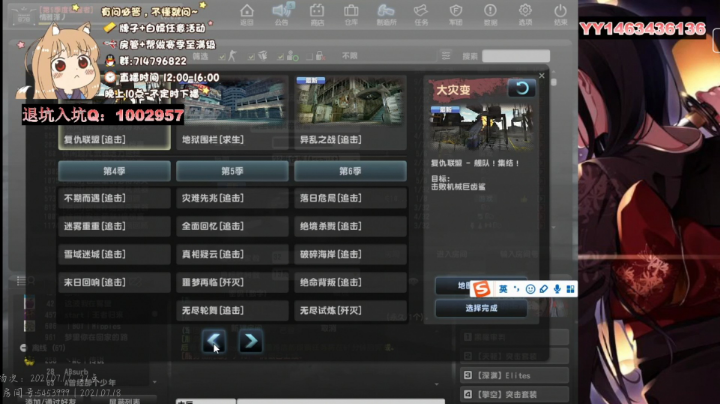This screenshot has height=404, width=720.
Task: Open the 公告 announcements megaphone icon
Action: (x=281, y=14)
